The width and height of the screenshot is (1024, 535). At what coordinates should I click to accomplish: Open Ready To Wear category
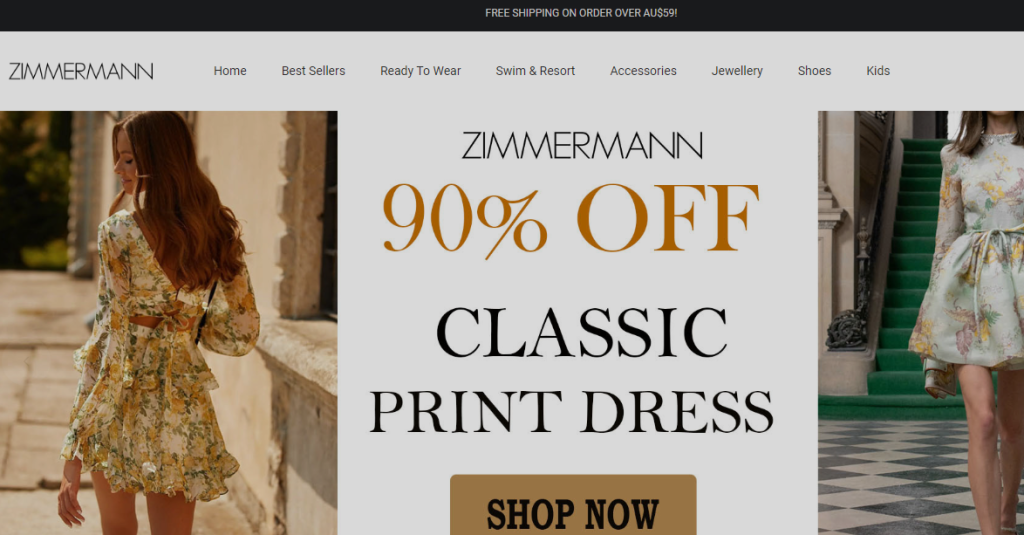coord(421,71)
